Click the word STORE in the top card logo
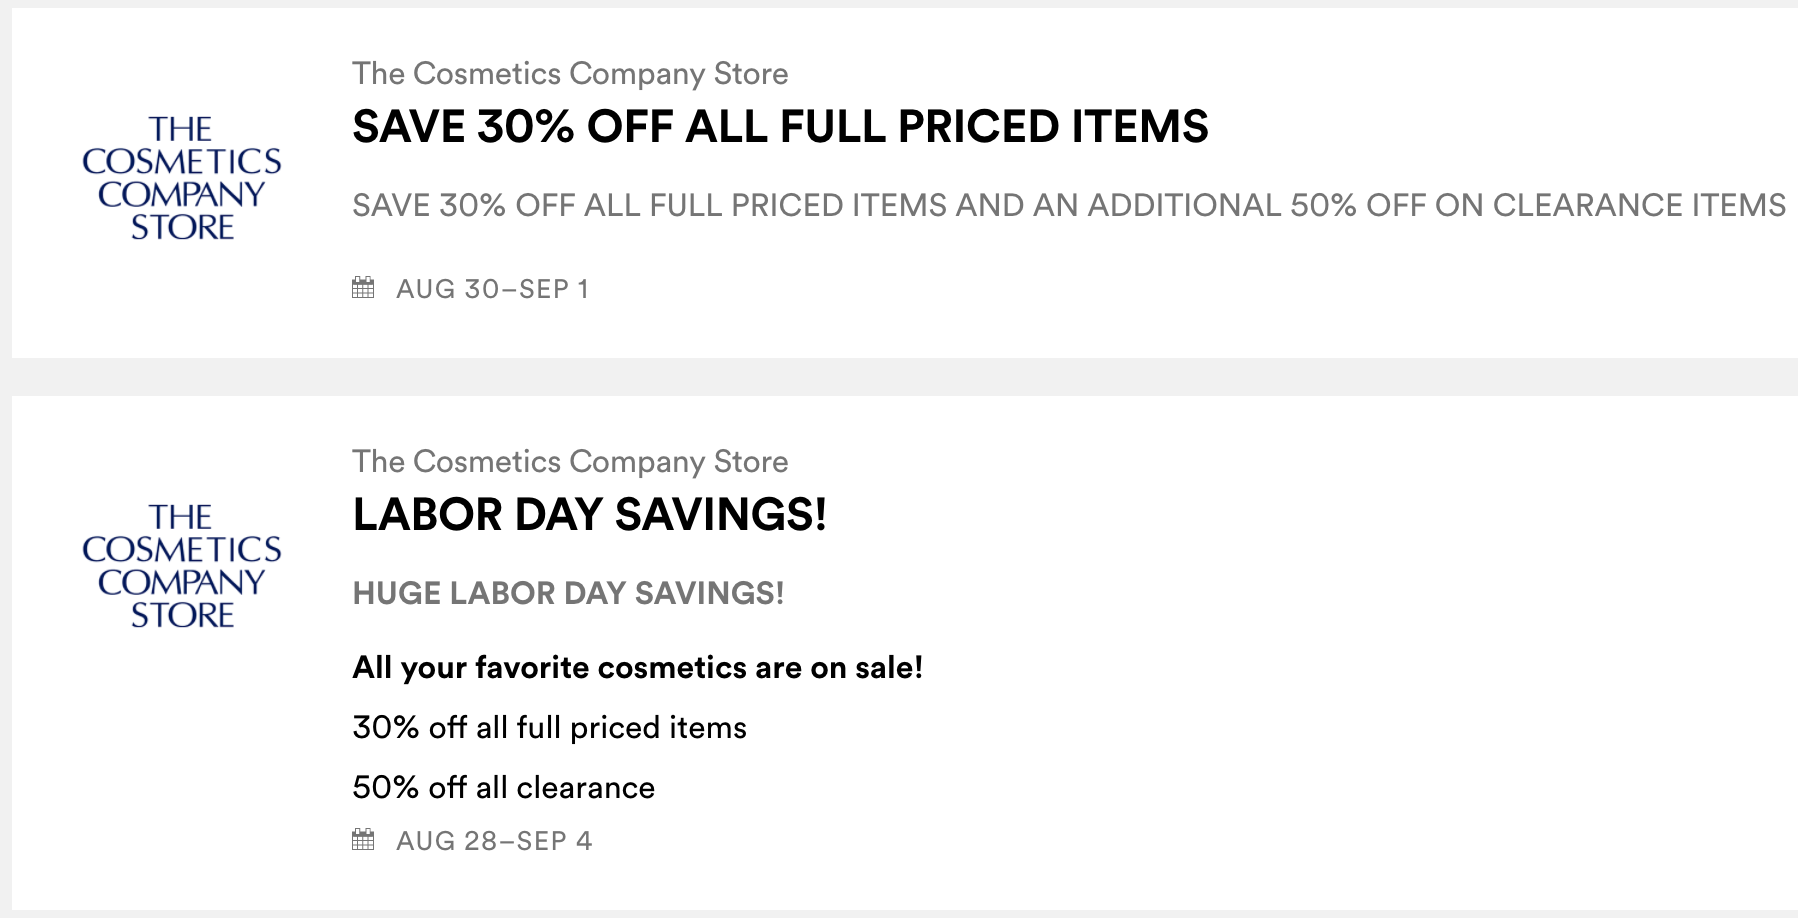Screen dimensions: 1798x918 pyautogui.click(x=182, y=227)
